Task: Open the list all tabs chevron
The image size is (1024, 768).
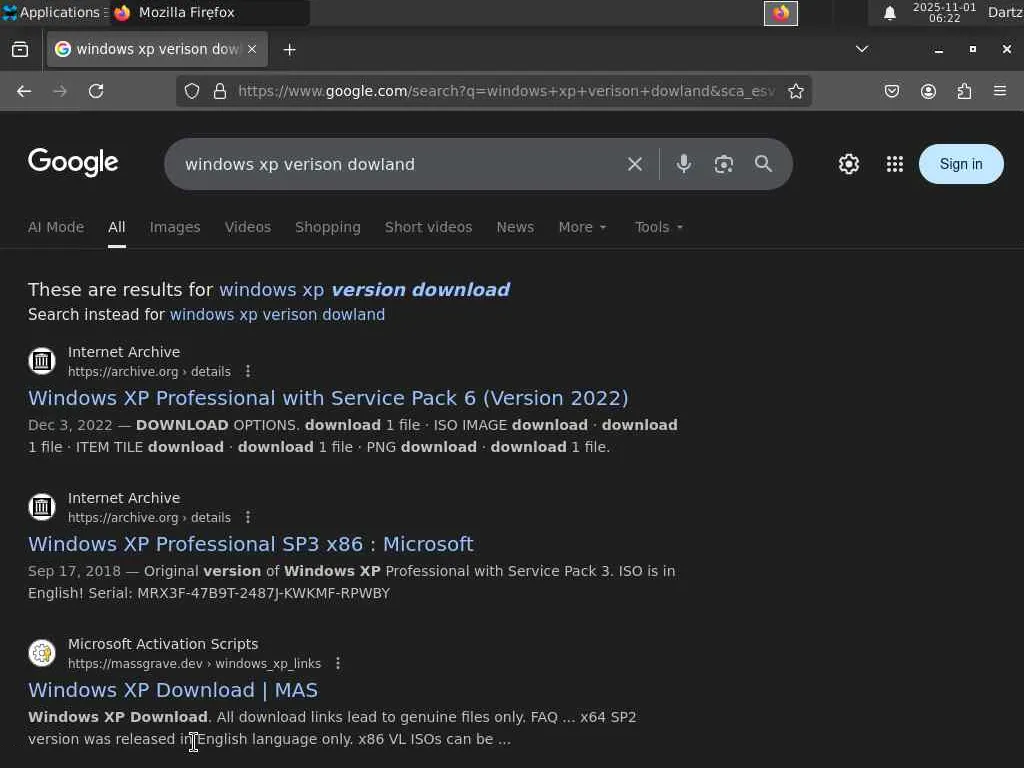Action: pyautogui.click(x=862, y=49)
